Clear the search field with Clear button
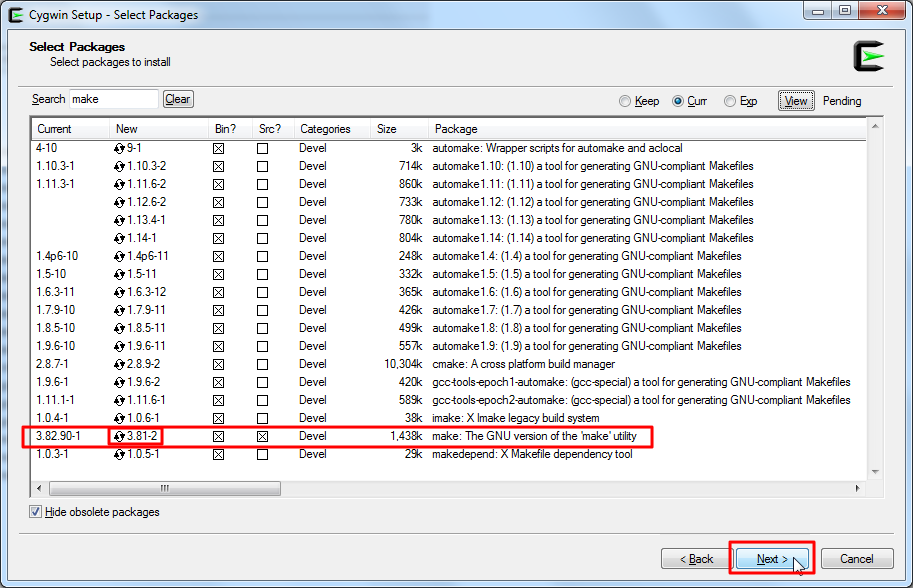This screenshot has height=588, width=913. pyautogui.click(x=178, y=99)
